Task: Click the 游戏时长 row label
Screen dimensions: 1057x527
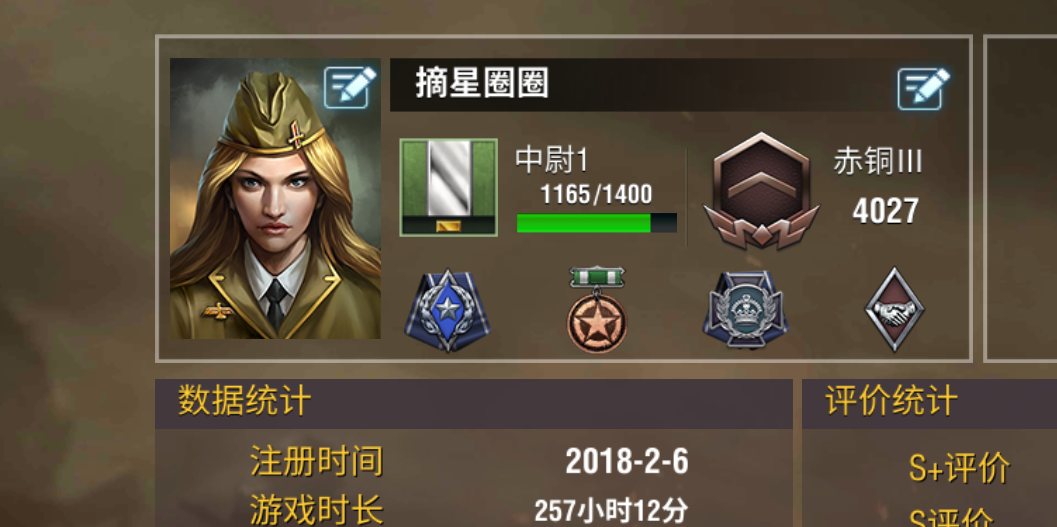Action: pos(316,509)
